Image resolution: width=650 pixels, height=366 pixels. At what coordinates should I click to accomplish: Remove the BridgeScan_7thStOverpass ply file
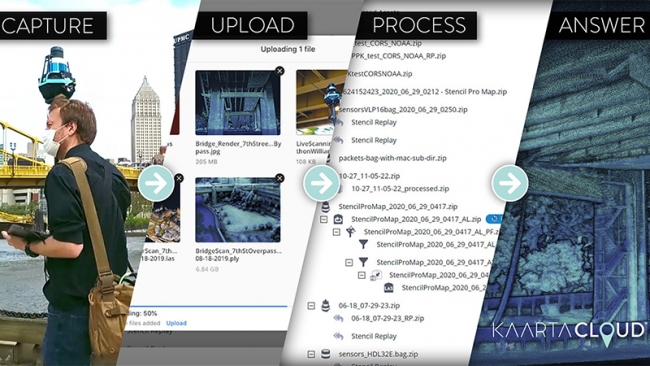pos(280,178)
